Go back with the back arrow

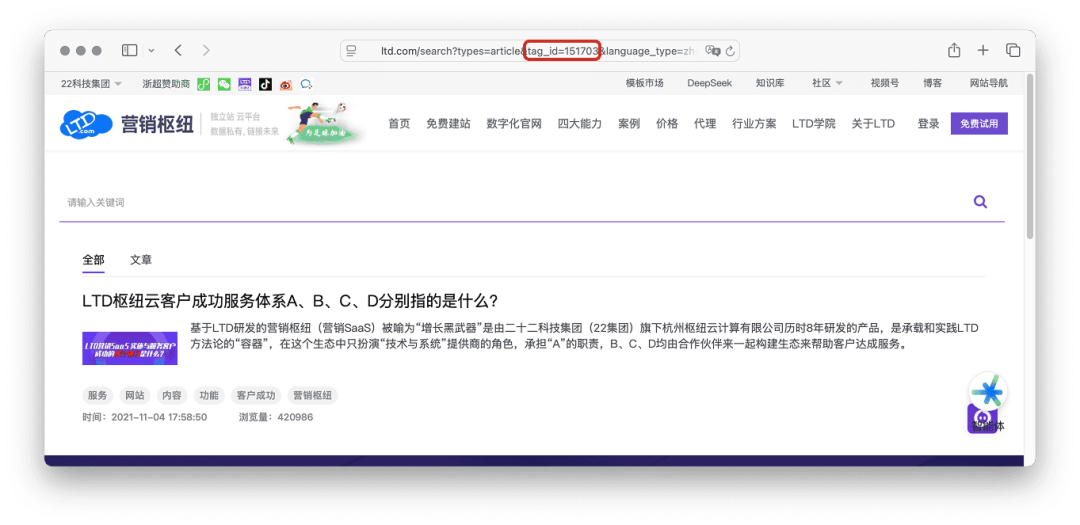coord(178,50)
